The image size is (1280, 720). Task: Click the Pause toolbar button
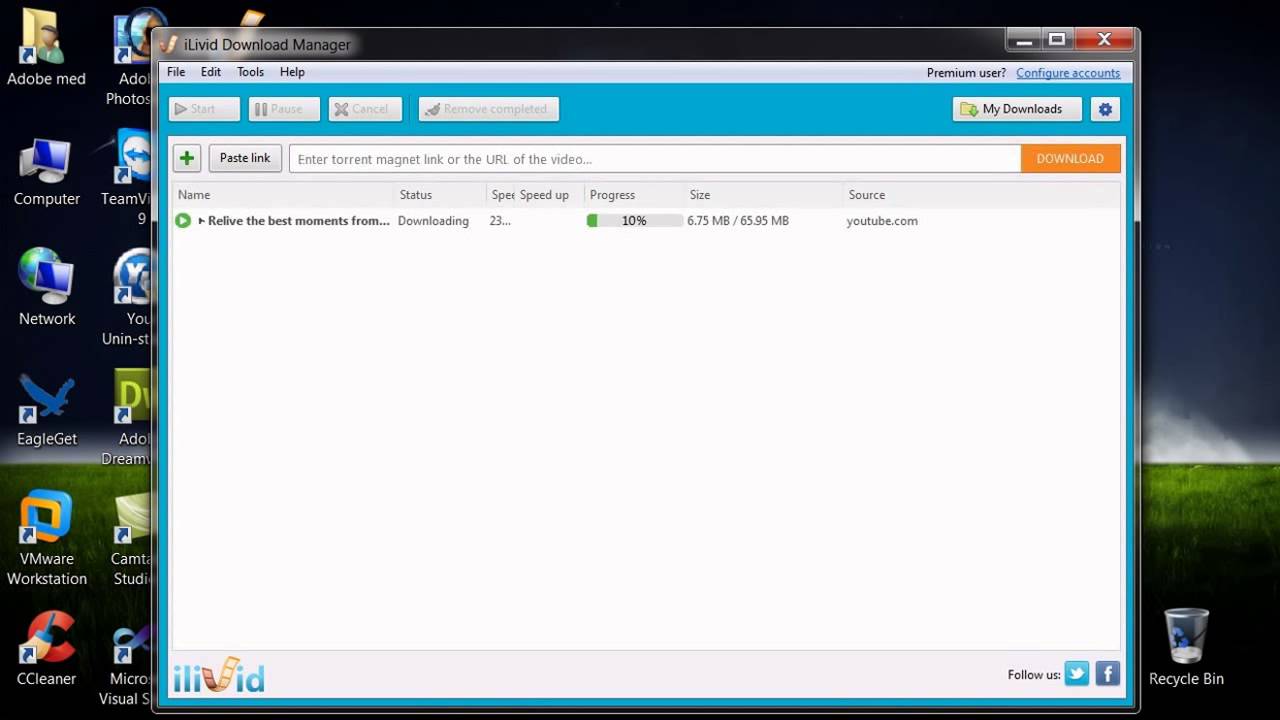[284, 109]
